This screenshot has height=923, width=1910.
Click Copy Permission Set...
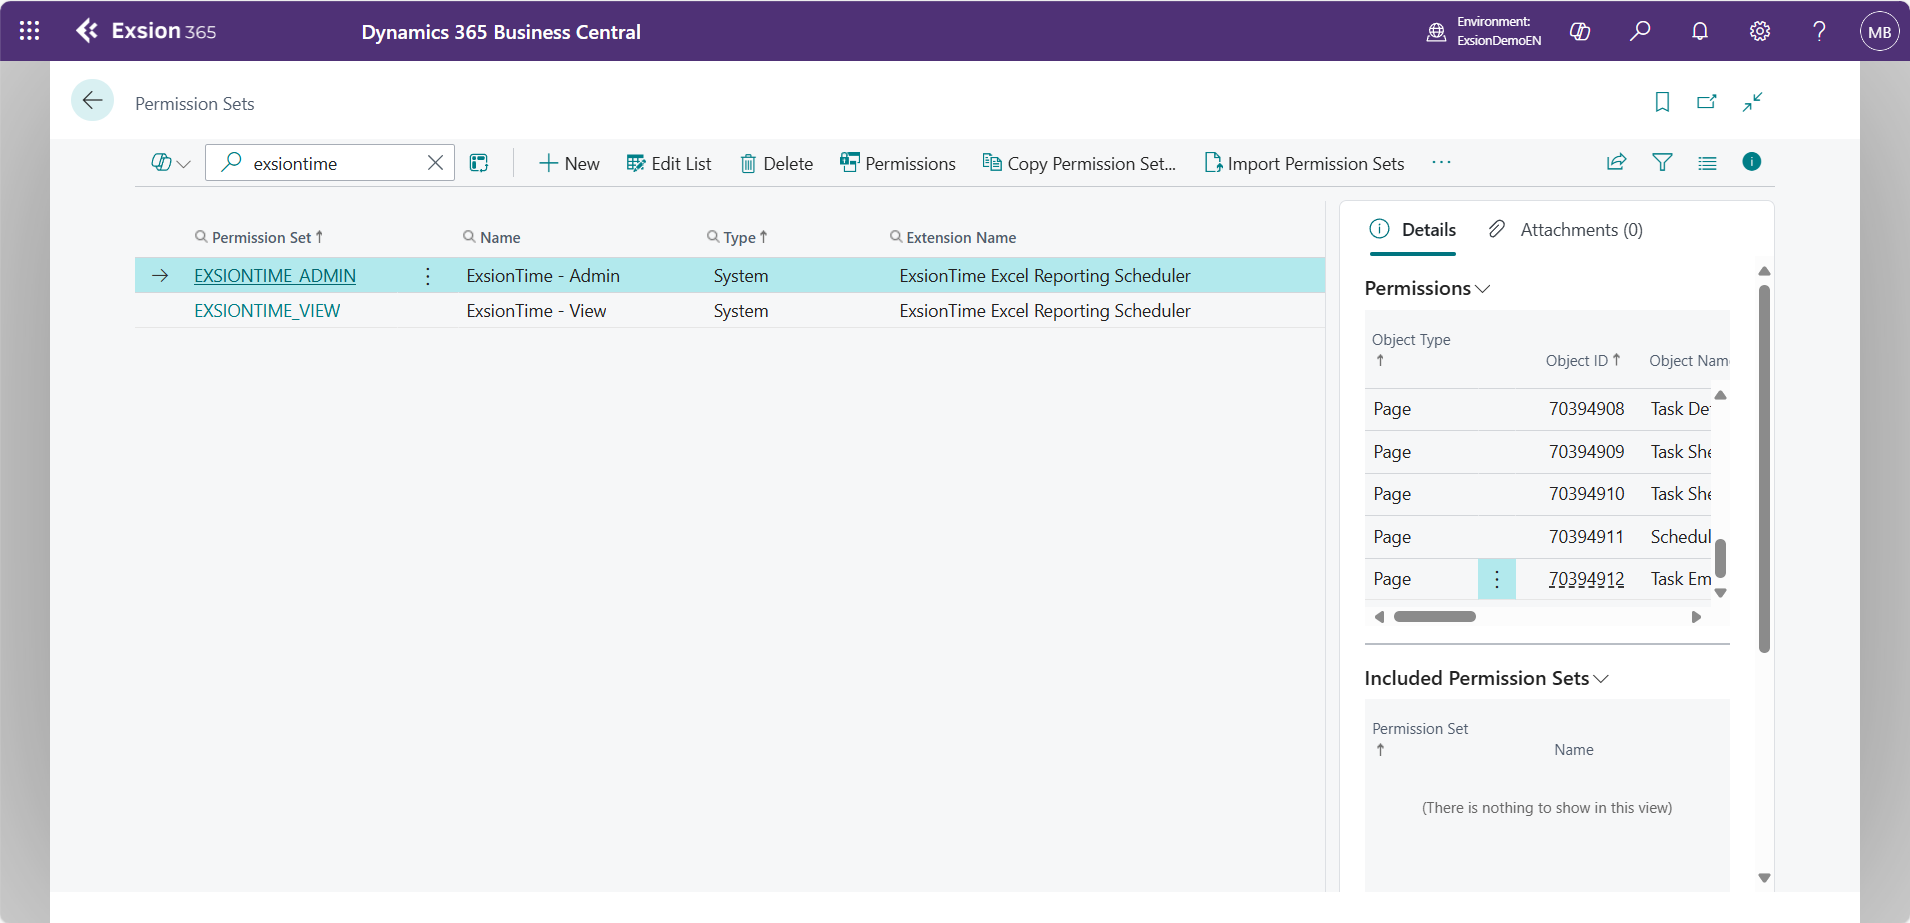pos(1079,163)
